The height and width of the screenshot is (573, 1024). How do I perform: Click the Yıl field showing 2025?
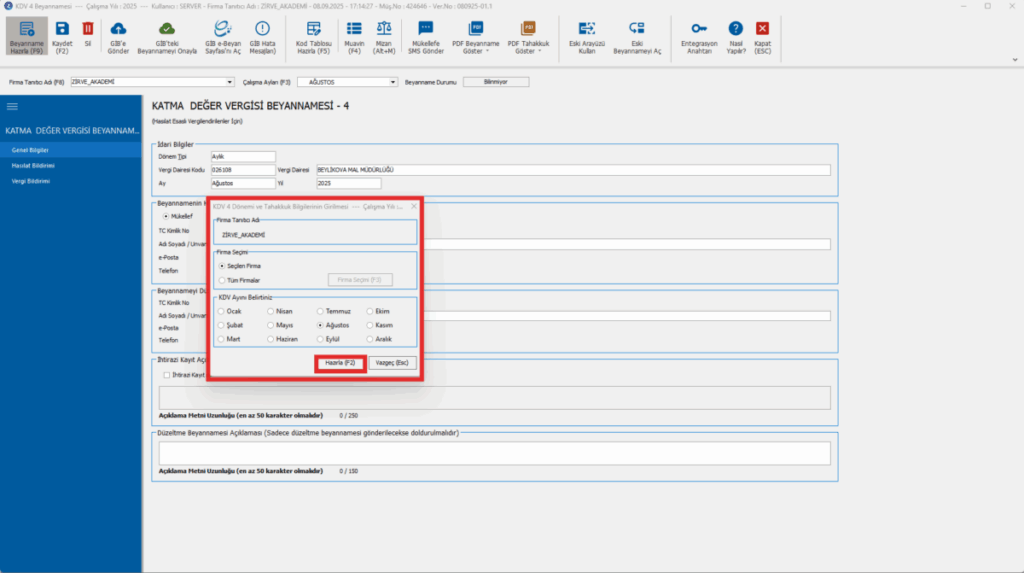click(x=349, y=184)
